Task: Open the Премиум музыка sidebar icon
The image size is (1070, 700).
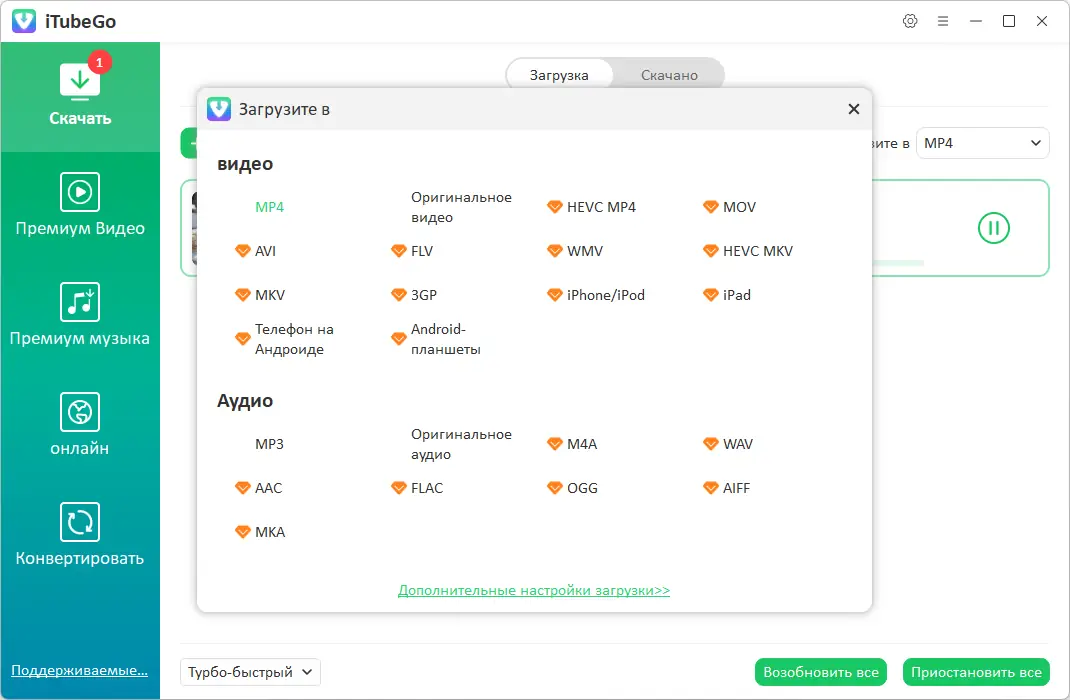Action: point(80,301)
